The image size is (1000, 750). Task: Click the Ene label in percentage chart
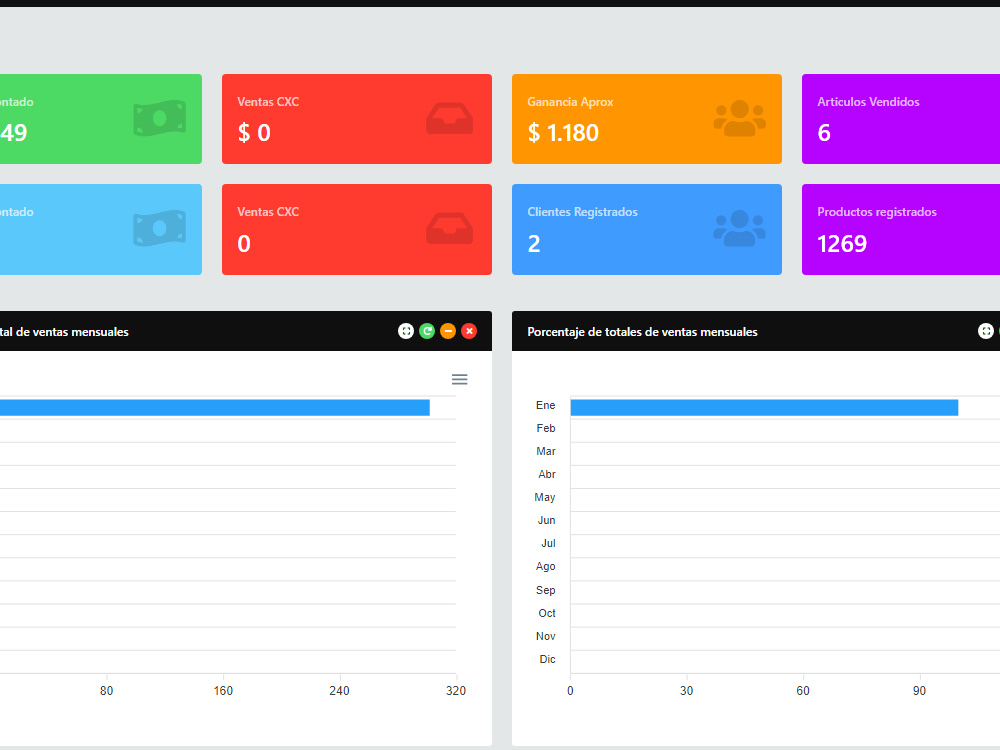click(x=545, y=405)
